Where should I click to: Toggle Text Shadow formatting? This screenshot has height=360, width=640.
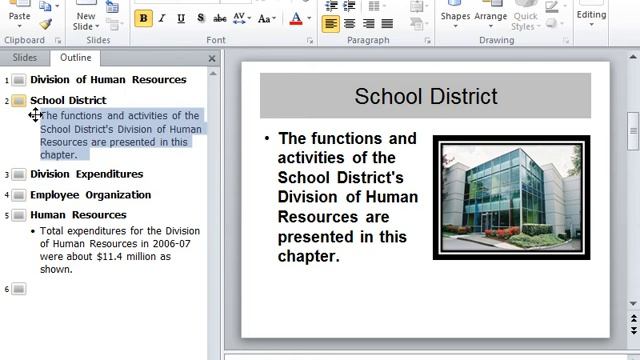200,18
